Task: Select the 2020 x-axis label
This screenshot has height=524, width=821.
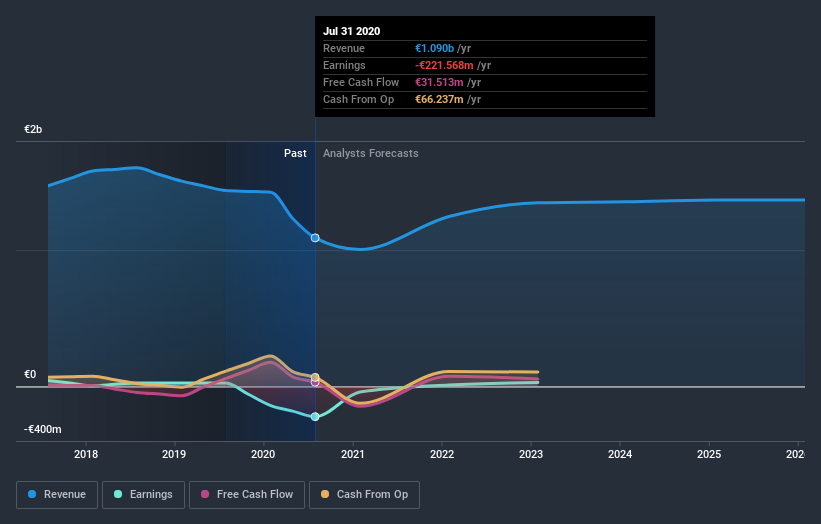Action: click(x=263, y=454)
